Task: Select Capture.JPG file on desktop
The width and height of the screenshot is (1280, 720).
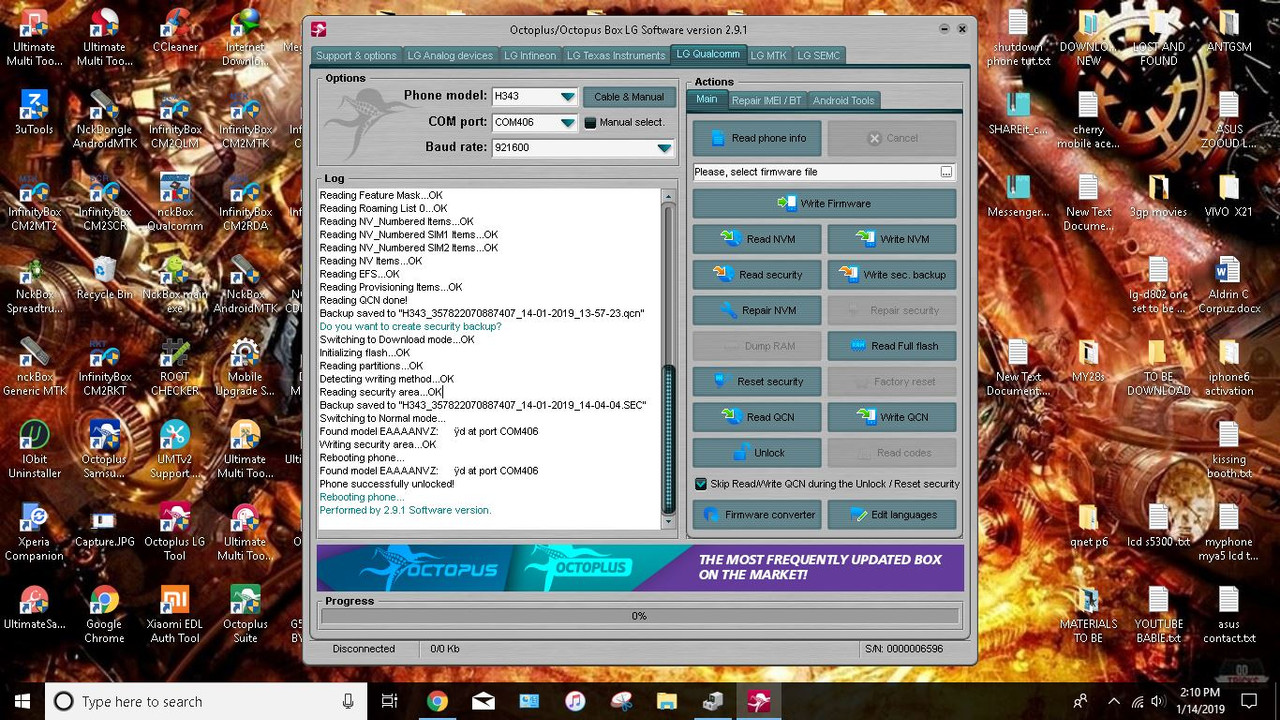Action: click(x=104, y=527)
